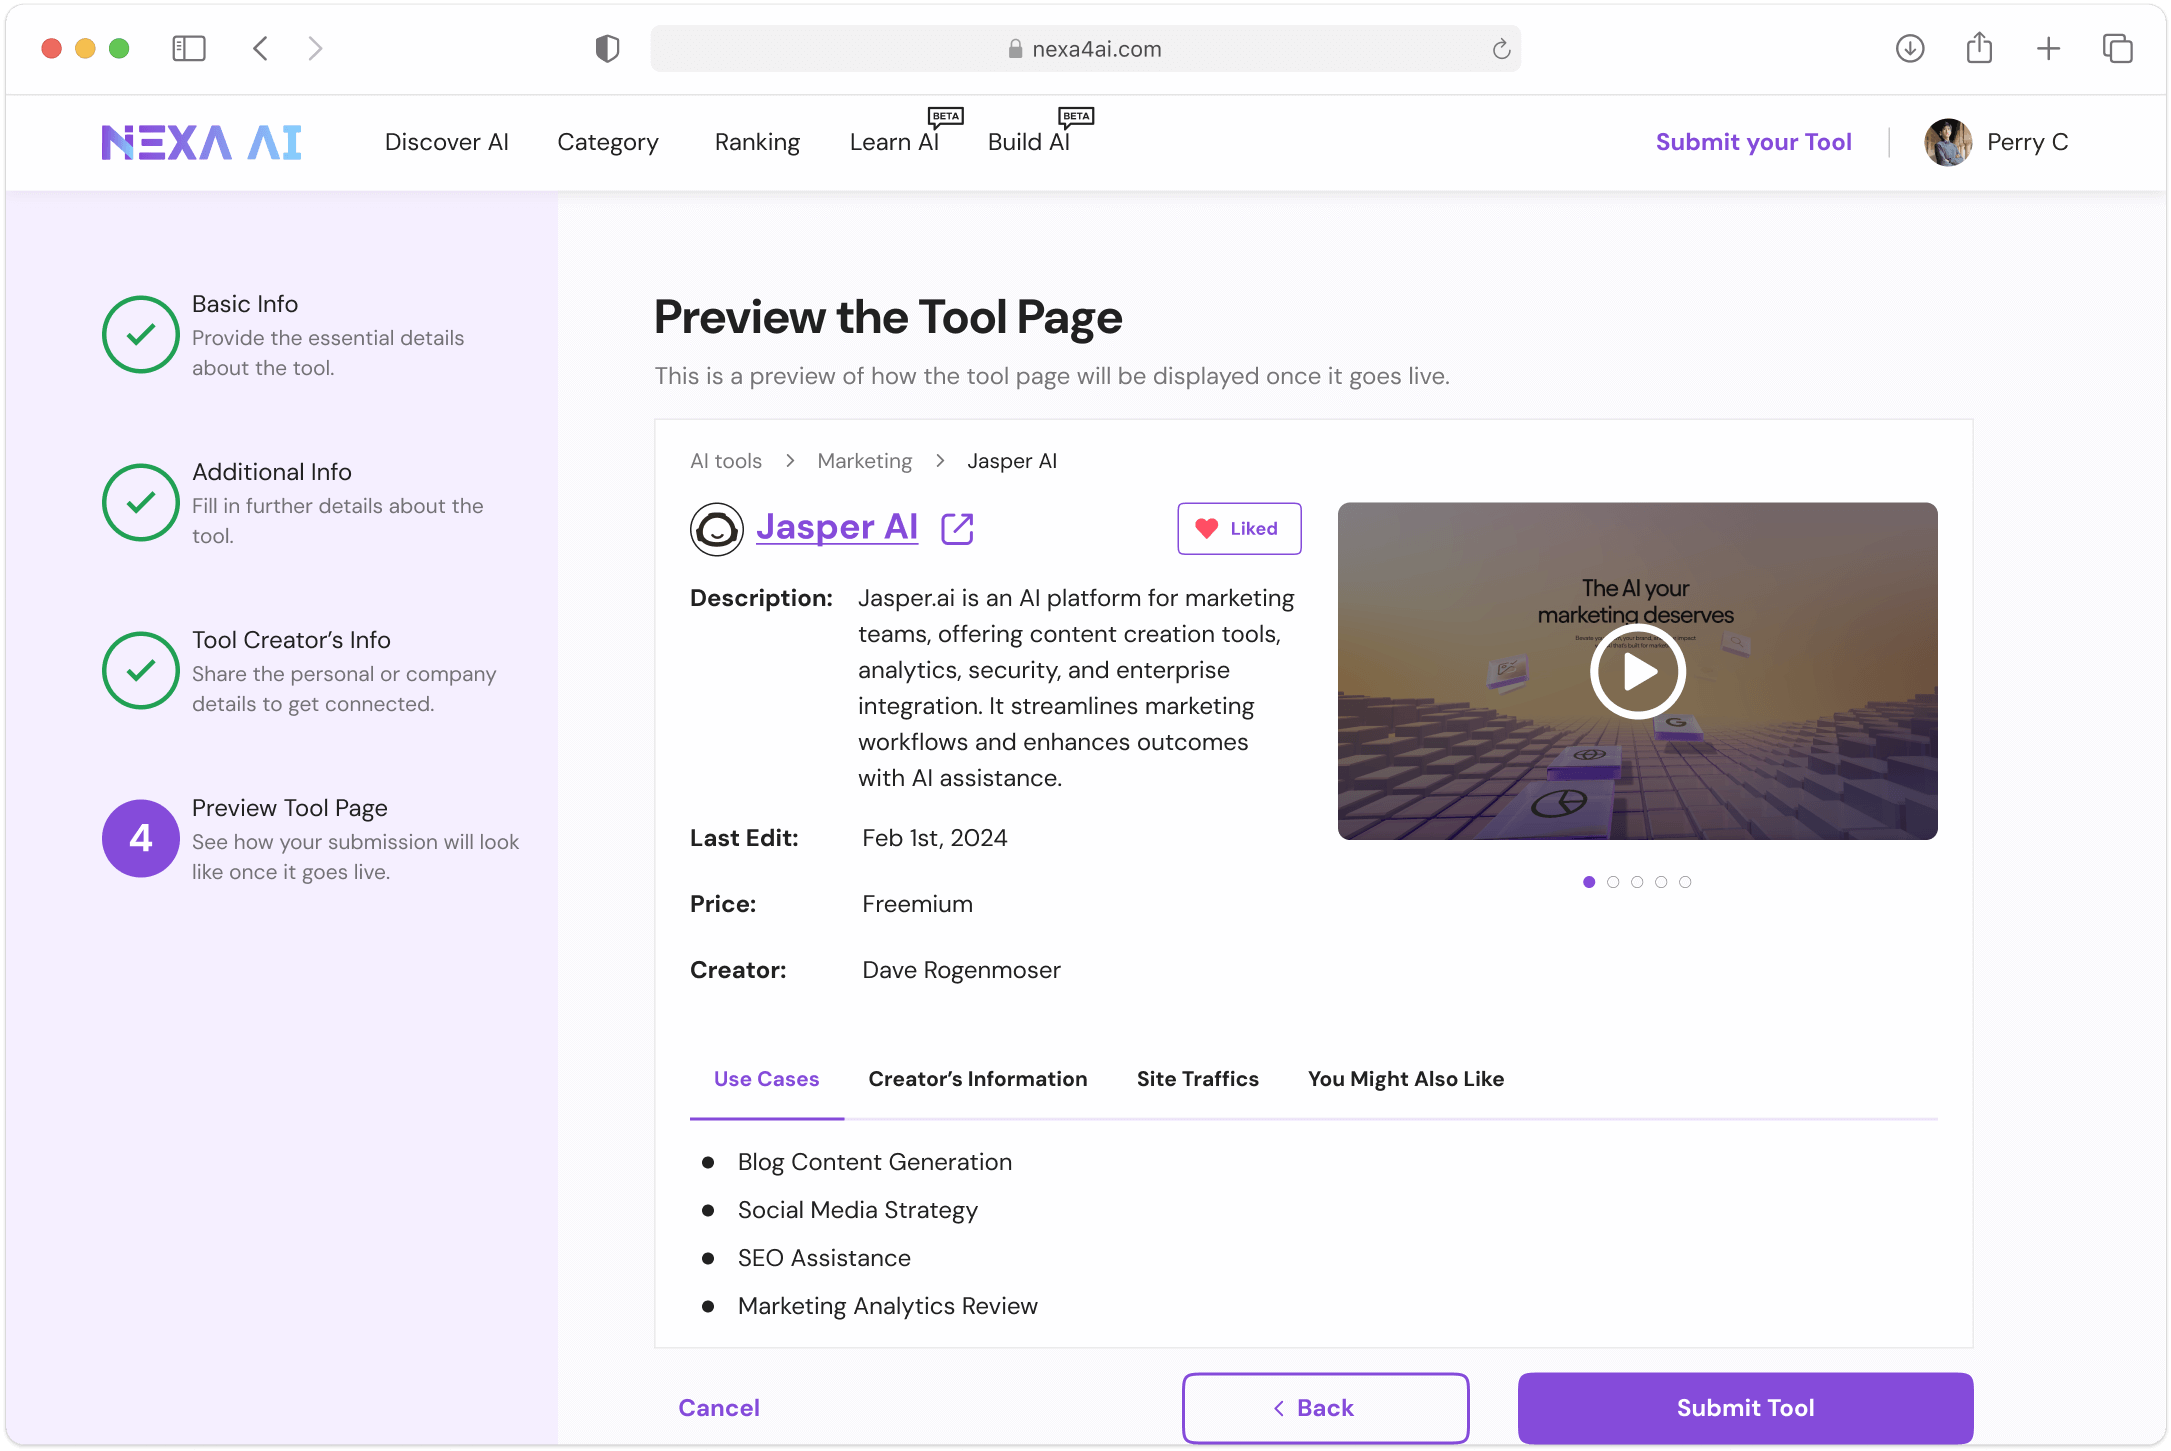Open the Ranking menu
Viewport: 2171px width, 1451px height.
coord(757,142)
